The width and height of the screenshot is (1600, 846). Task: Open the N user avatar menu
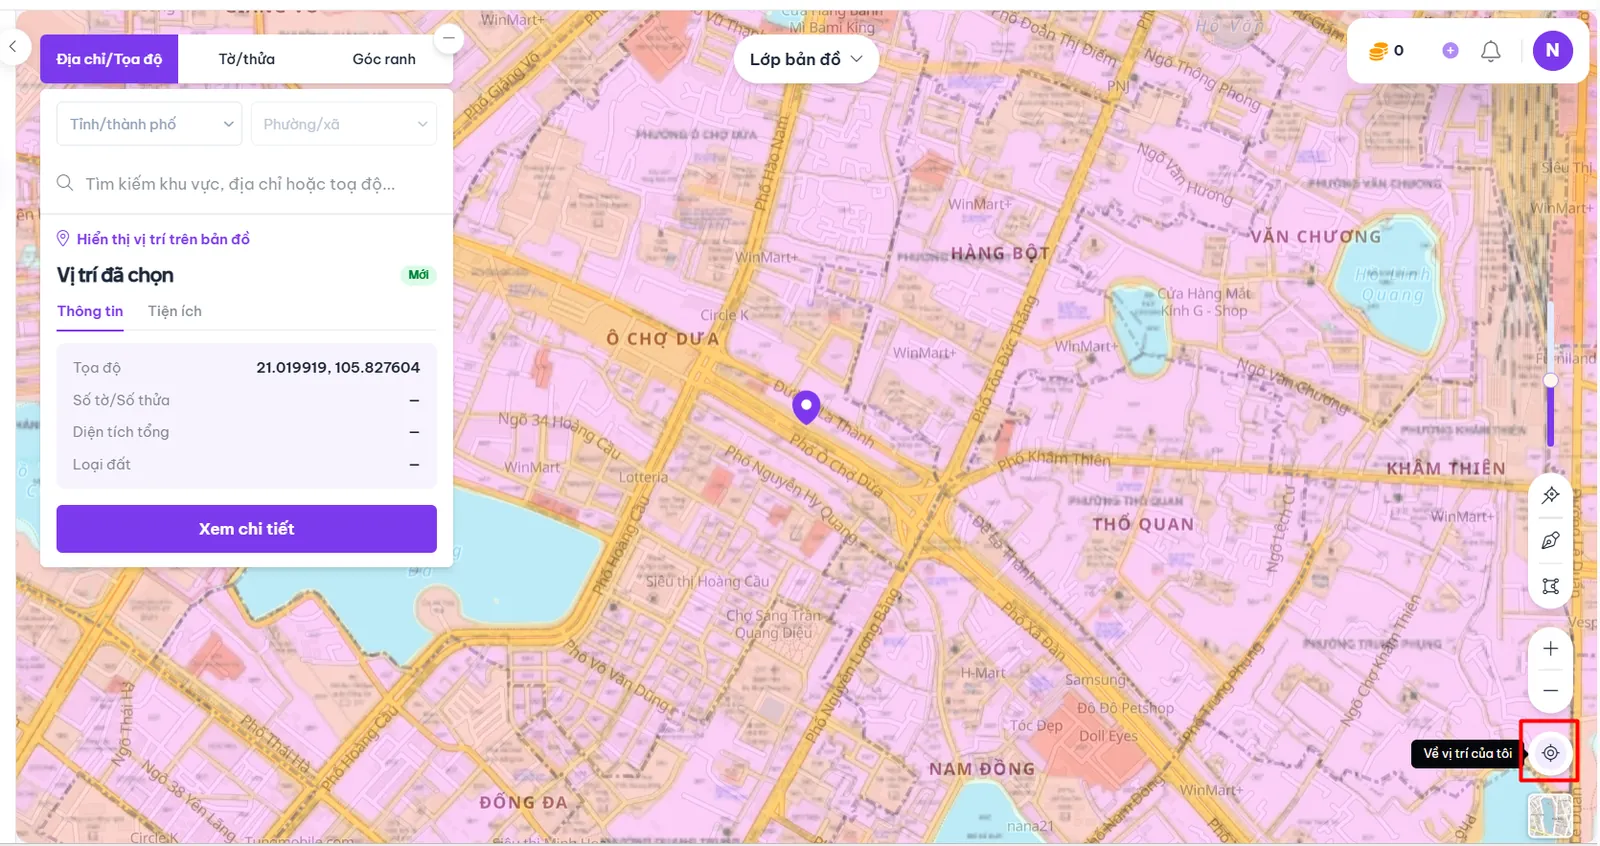pyautogui.click(x=1552, y=50)
